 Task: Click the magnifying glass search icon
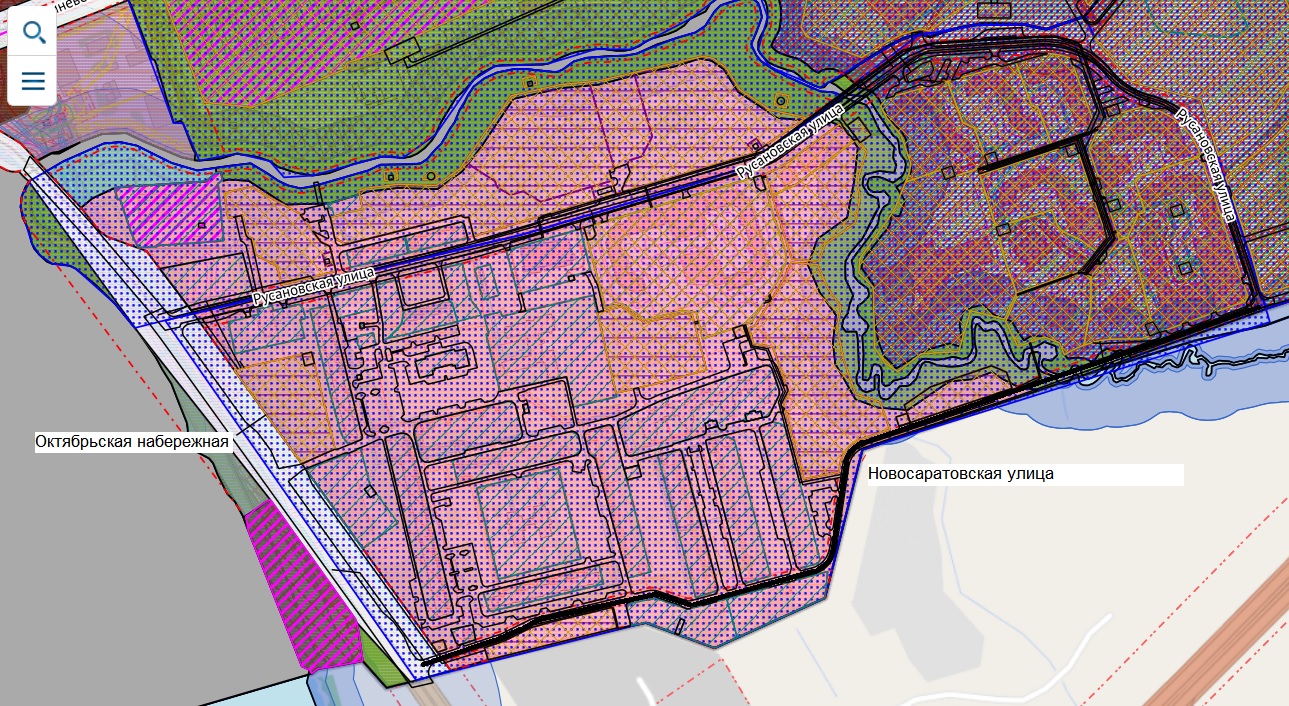(x=33, y=32)
